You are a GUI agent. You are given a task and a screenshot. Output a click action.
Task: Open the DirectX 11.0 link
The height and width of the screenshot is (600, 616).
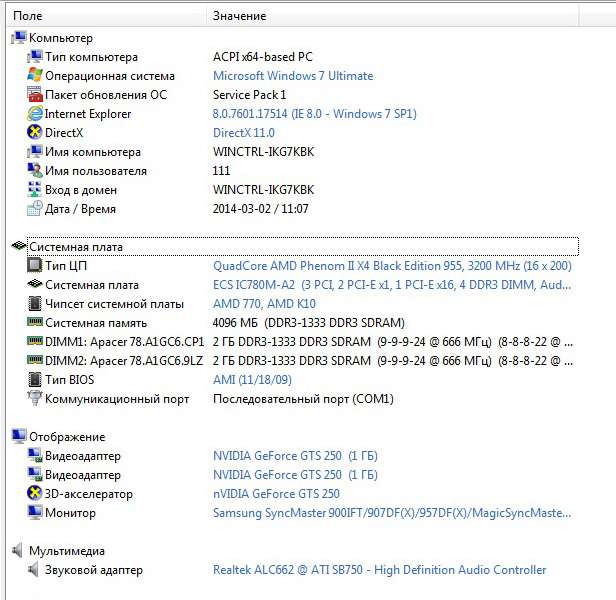(x=244, y=133)
